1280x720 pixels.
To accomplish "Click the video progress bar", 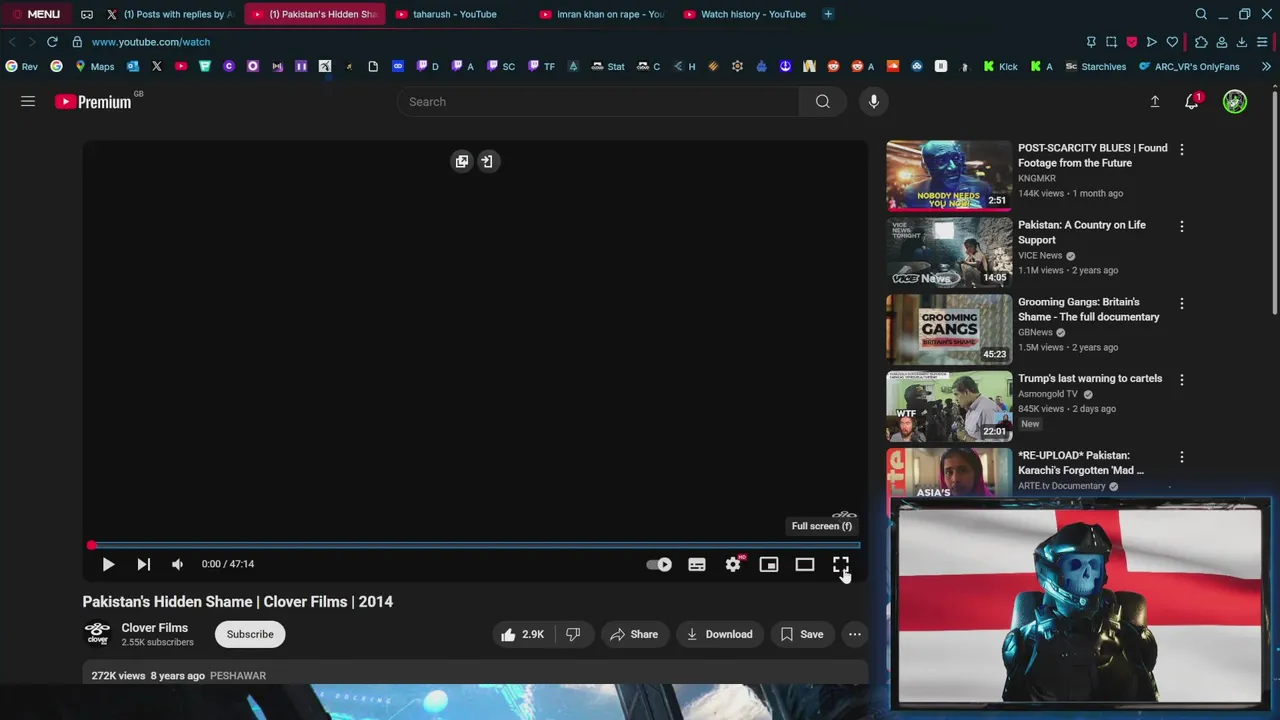I will click(x=475, y=545).
